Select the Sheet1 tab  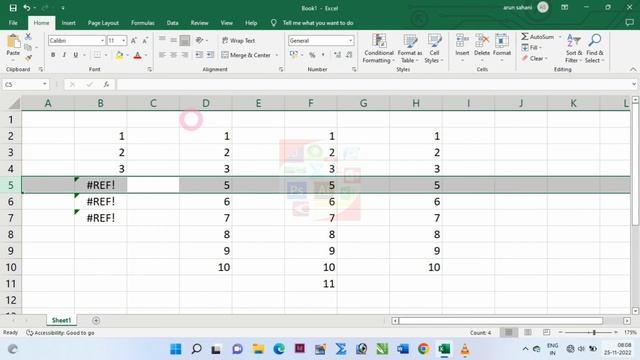tap(61, 320)
